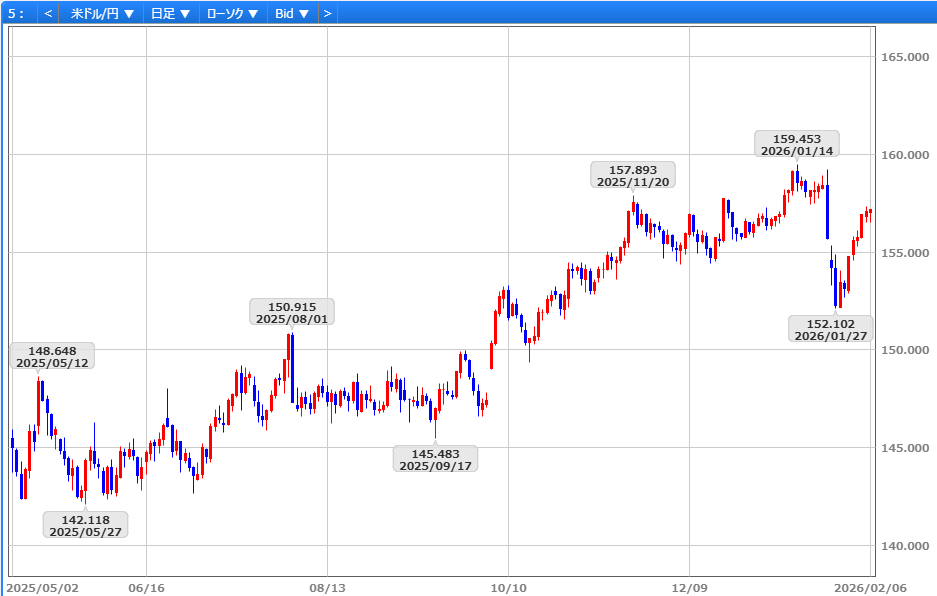Screen dimensions: 937x596
Task: Click the 159.453 high marker from 2026/01/14
Action: tap(797, 144)
